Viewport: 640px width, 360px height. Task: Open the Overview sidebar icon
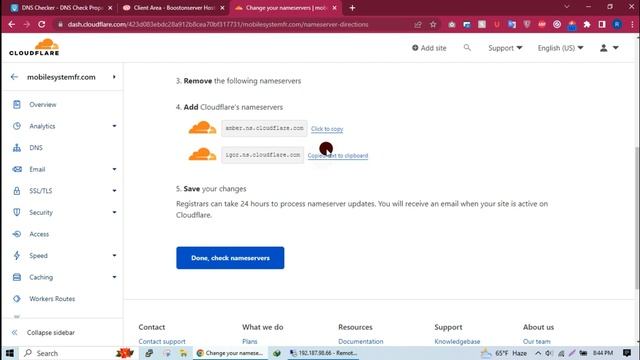(17, 104)
